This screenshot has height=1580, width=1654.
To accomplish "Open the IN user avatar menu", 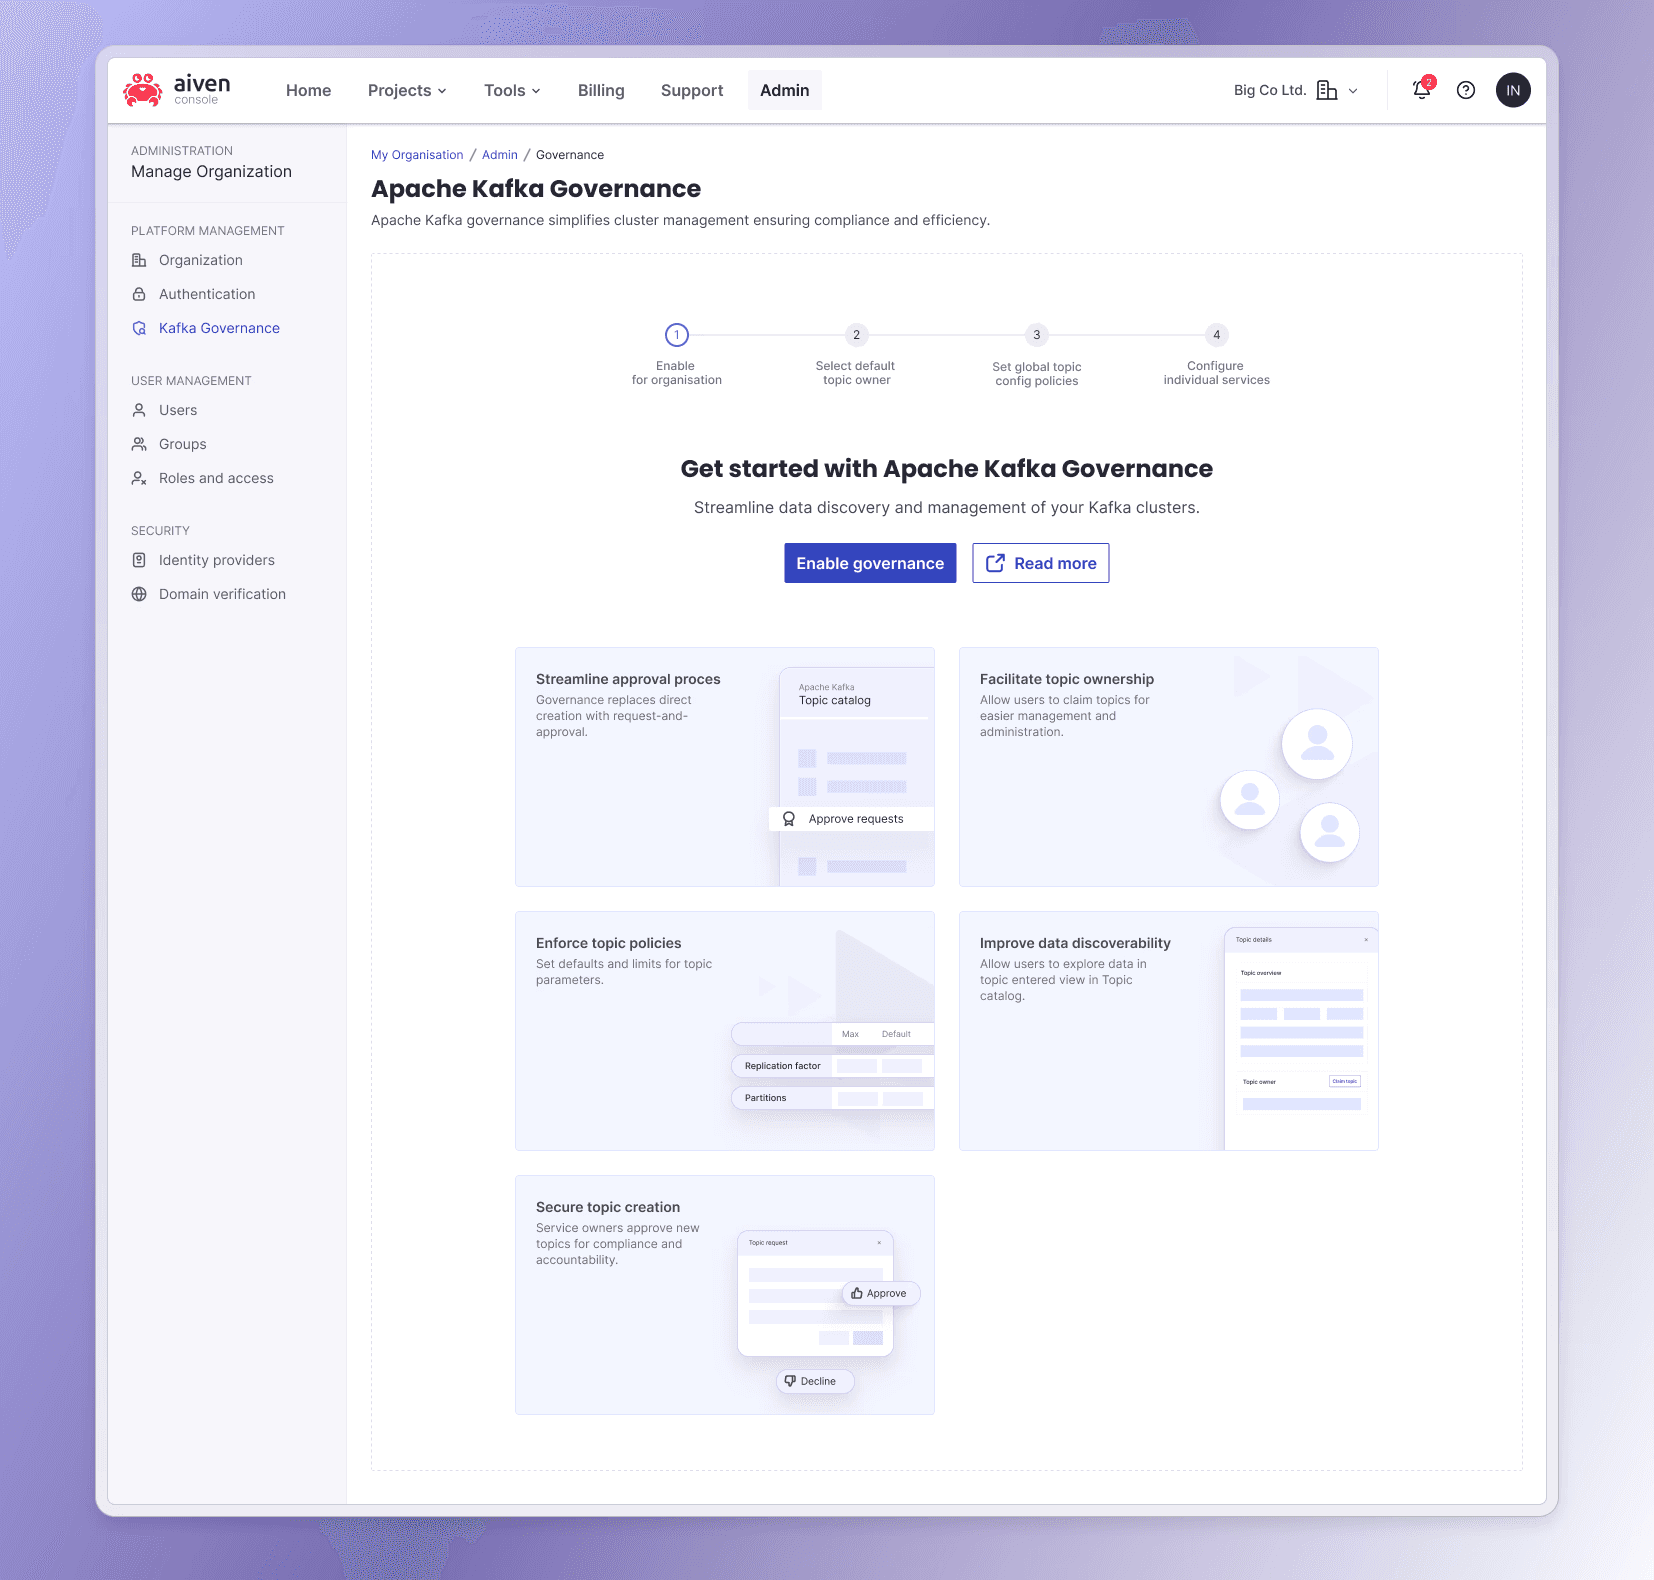I will point(1513,90).
